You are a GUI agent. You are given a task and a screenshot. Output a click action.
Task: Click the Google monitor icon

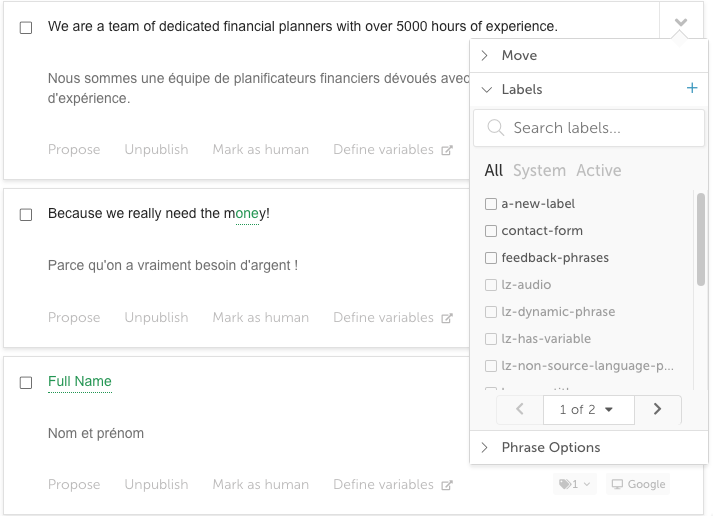617,484
